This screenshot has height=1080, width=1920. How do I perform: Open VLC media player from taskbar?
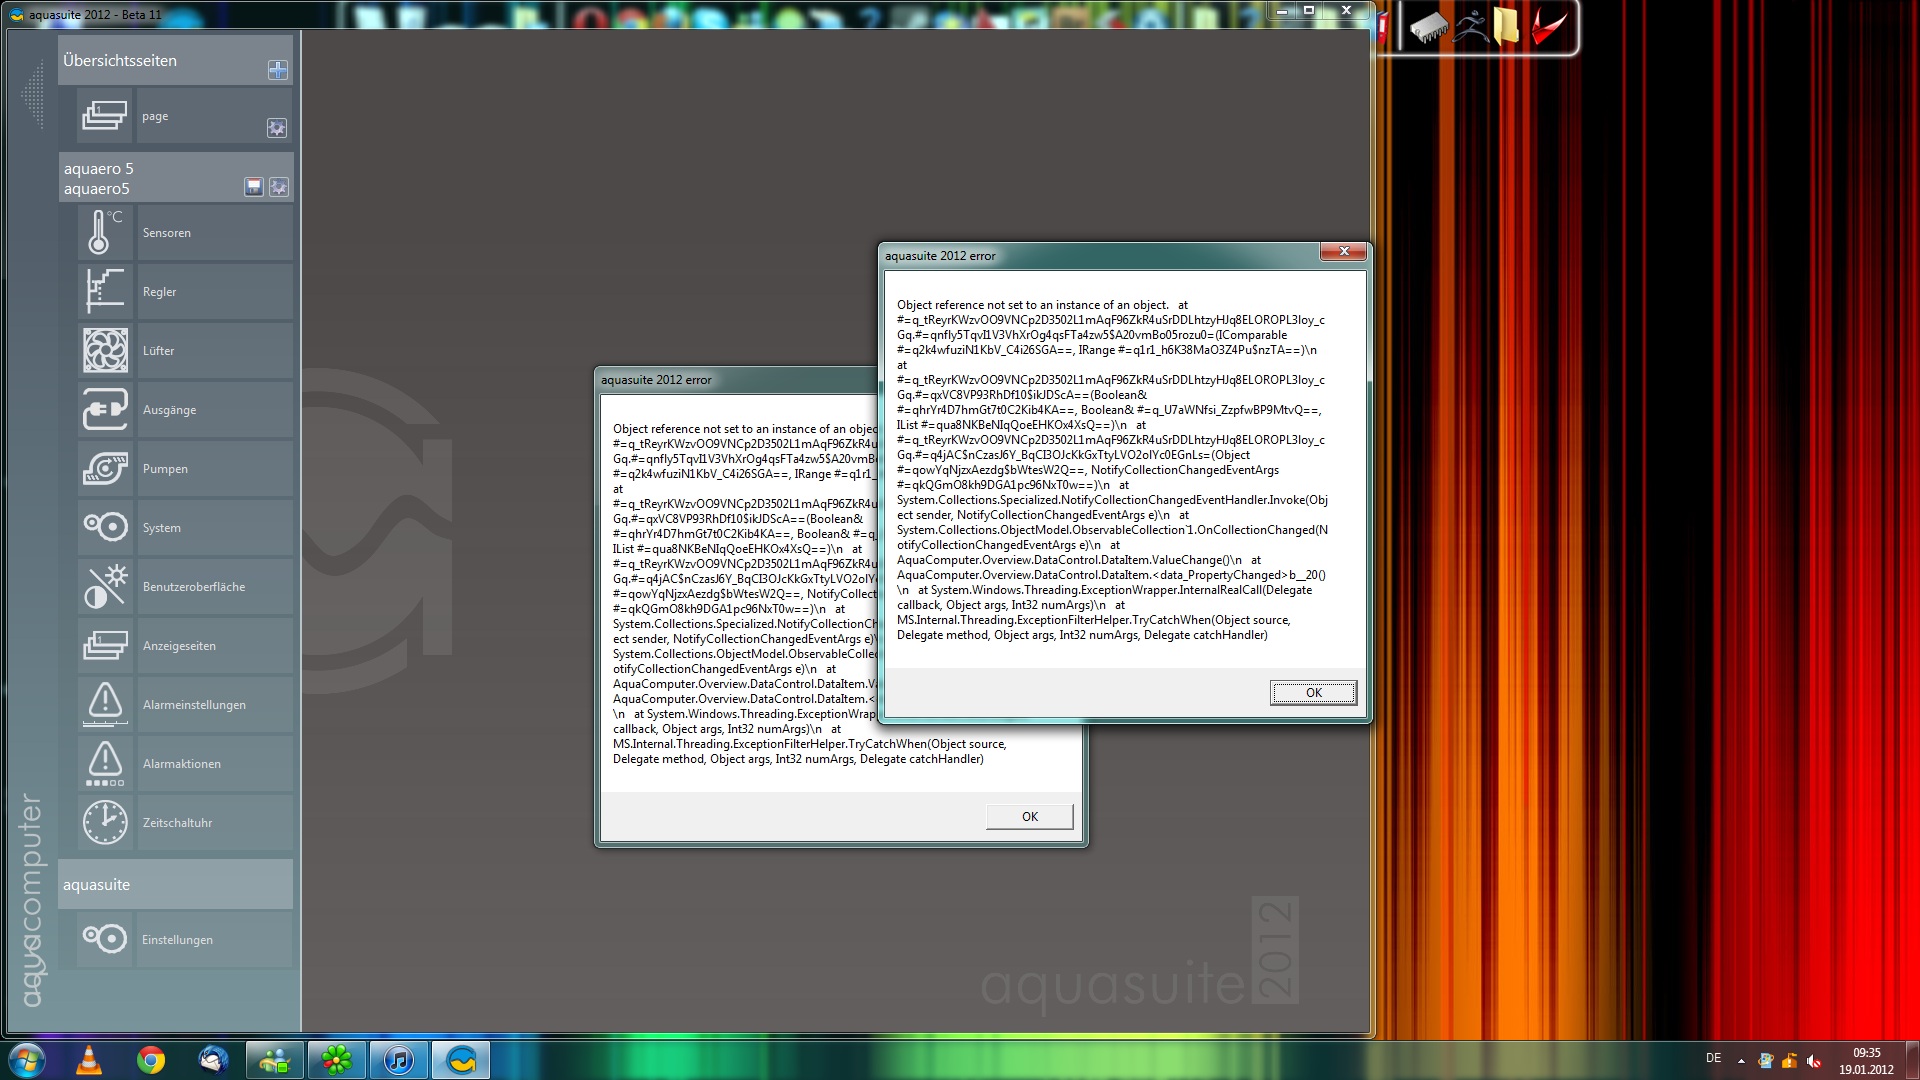(x=89, y=1060)
